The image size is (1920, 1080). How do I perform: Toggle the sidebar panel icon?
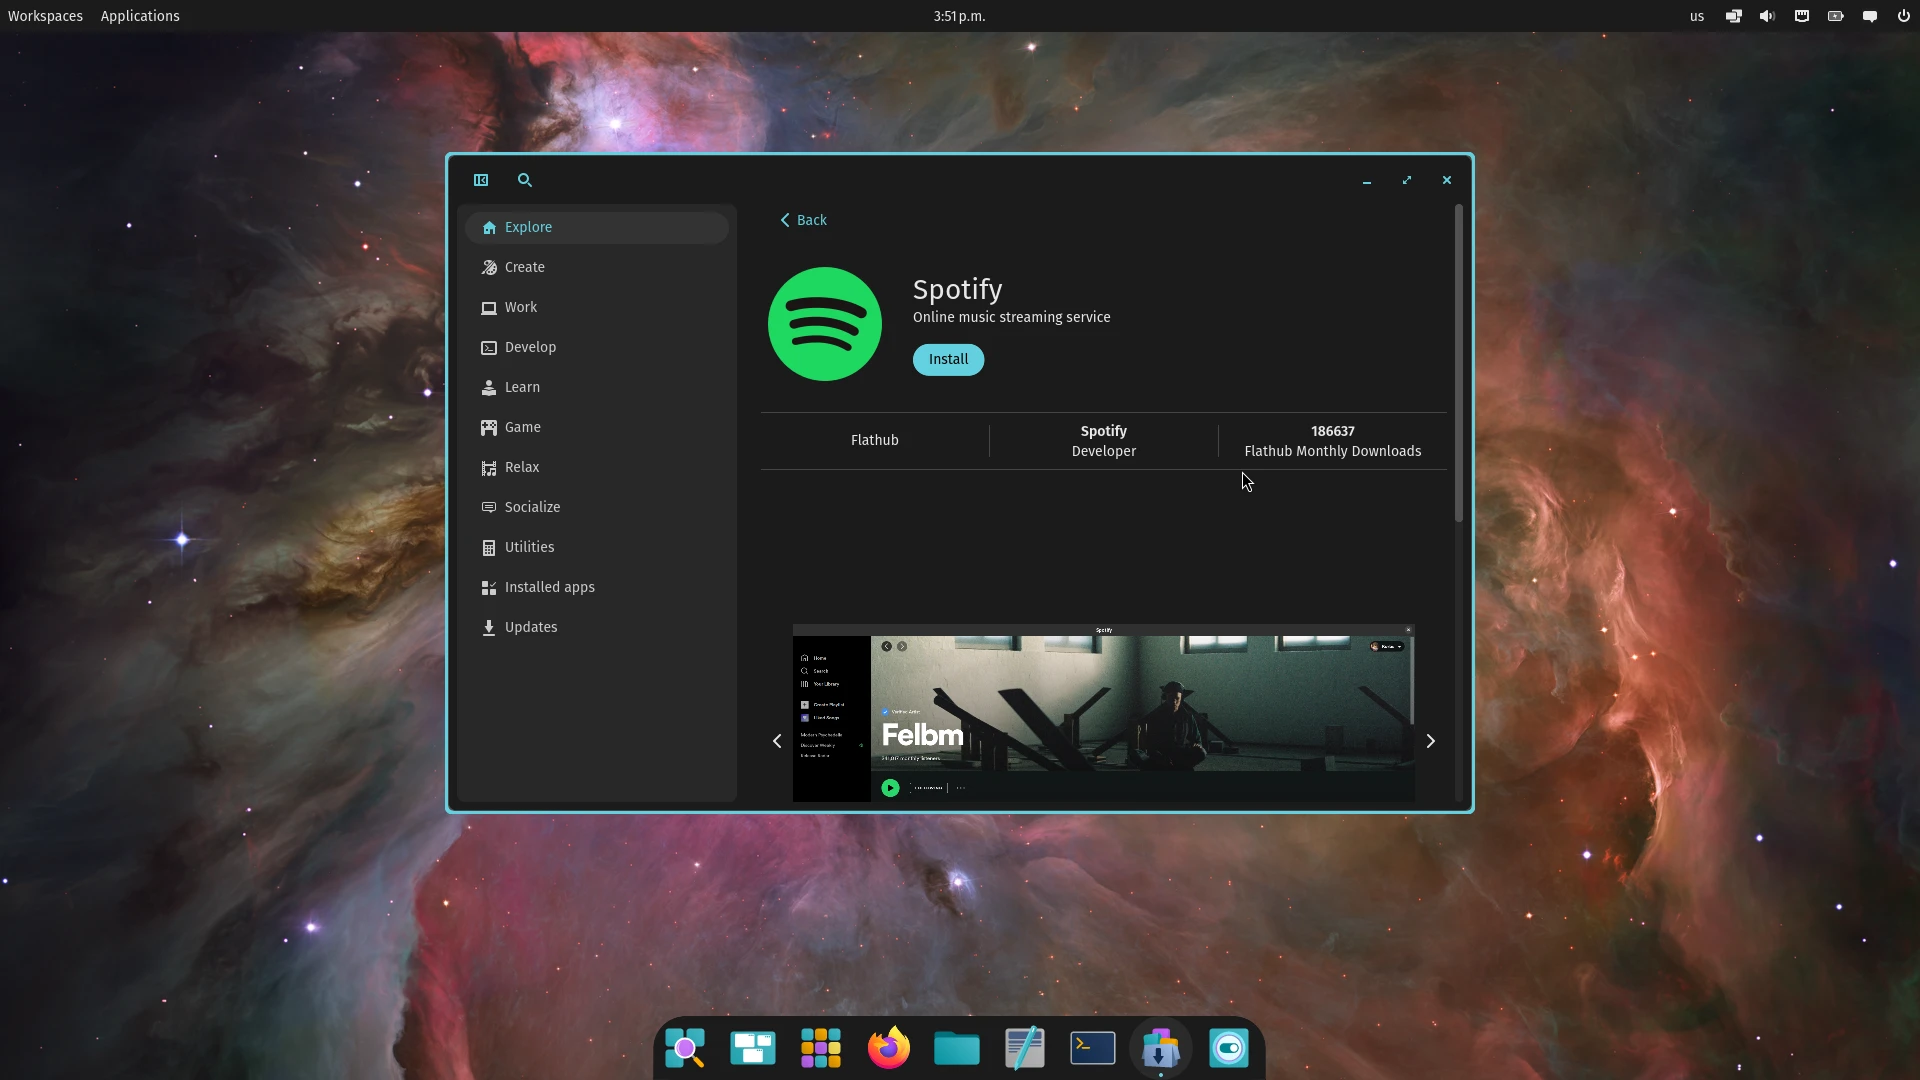pyautogui.click(x=481, y=180)
